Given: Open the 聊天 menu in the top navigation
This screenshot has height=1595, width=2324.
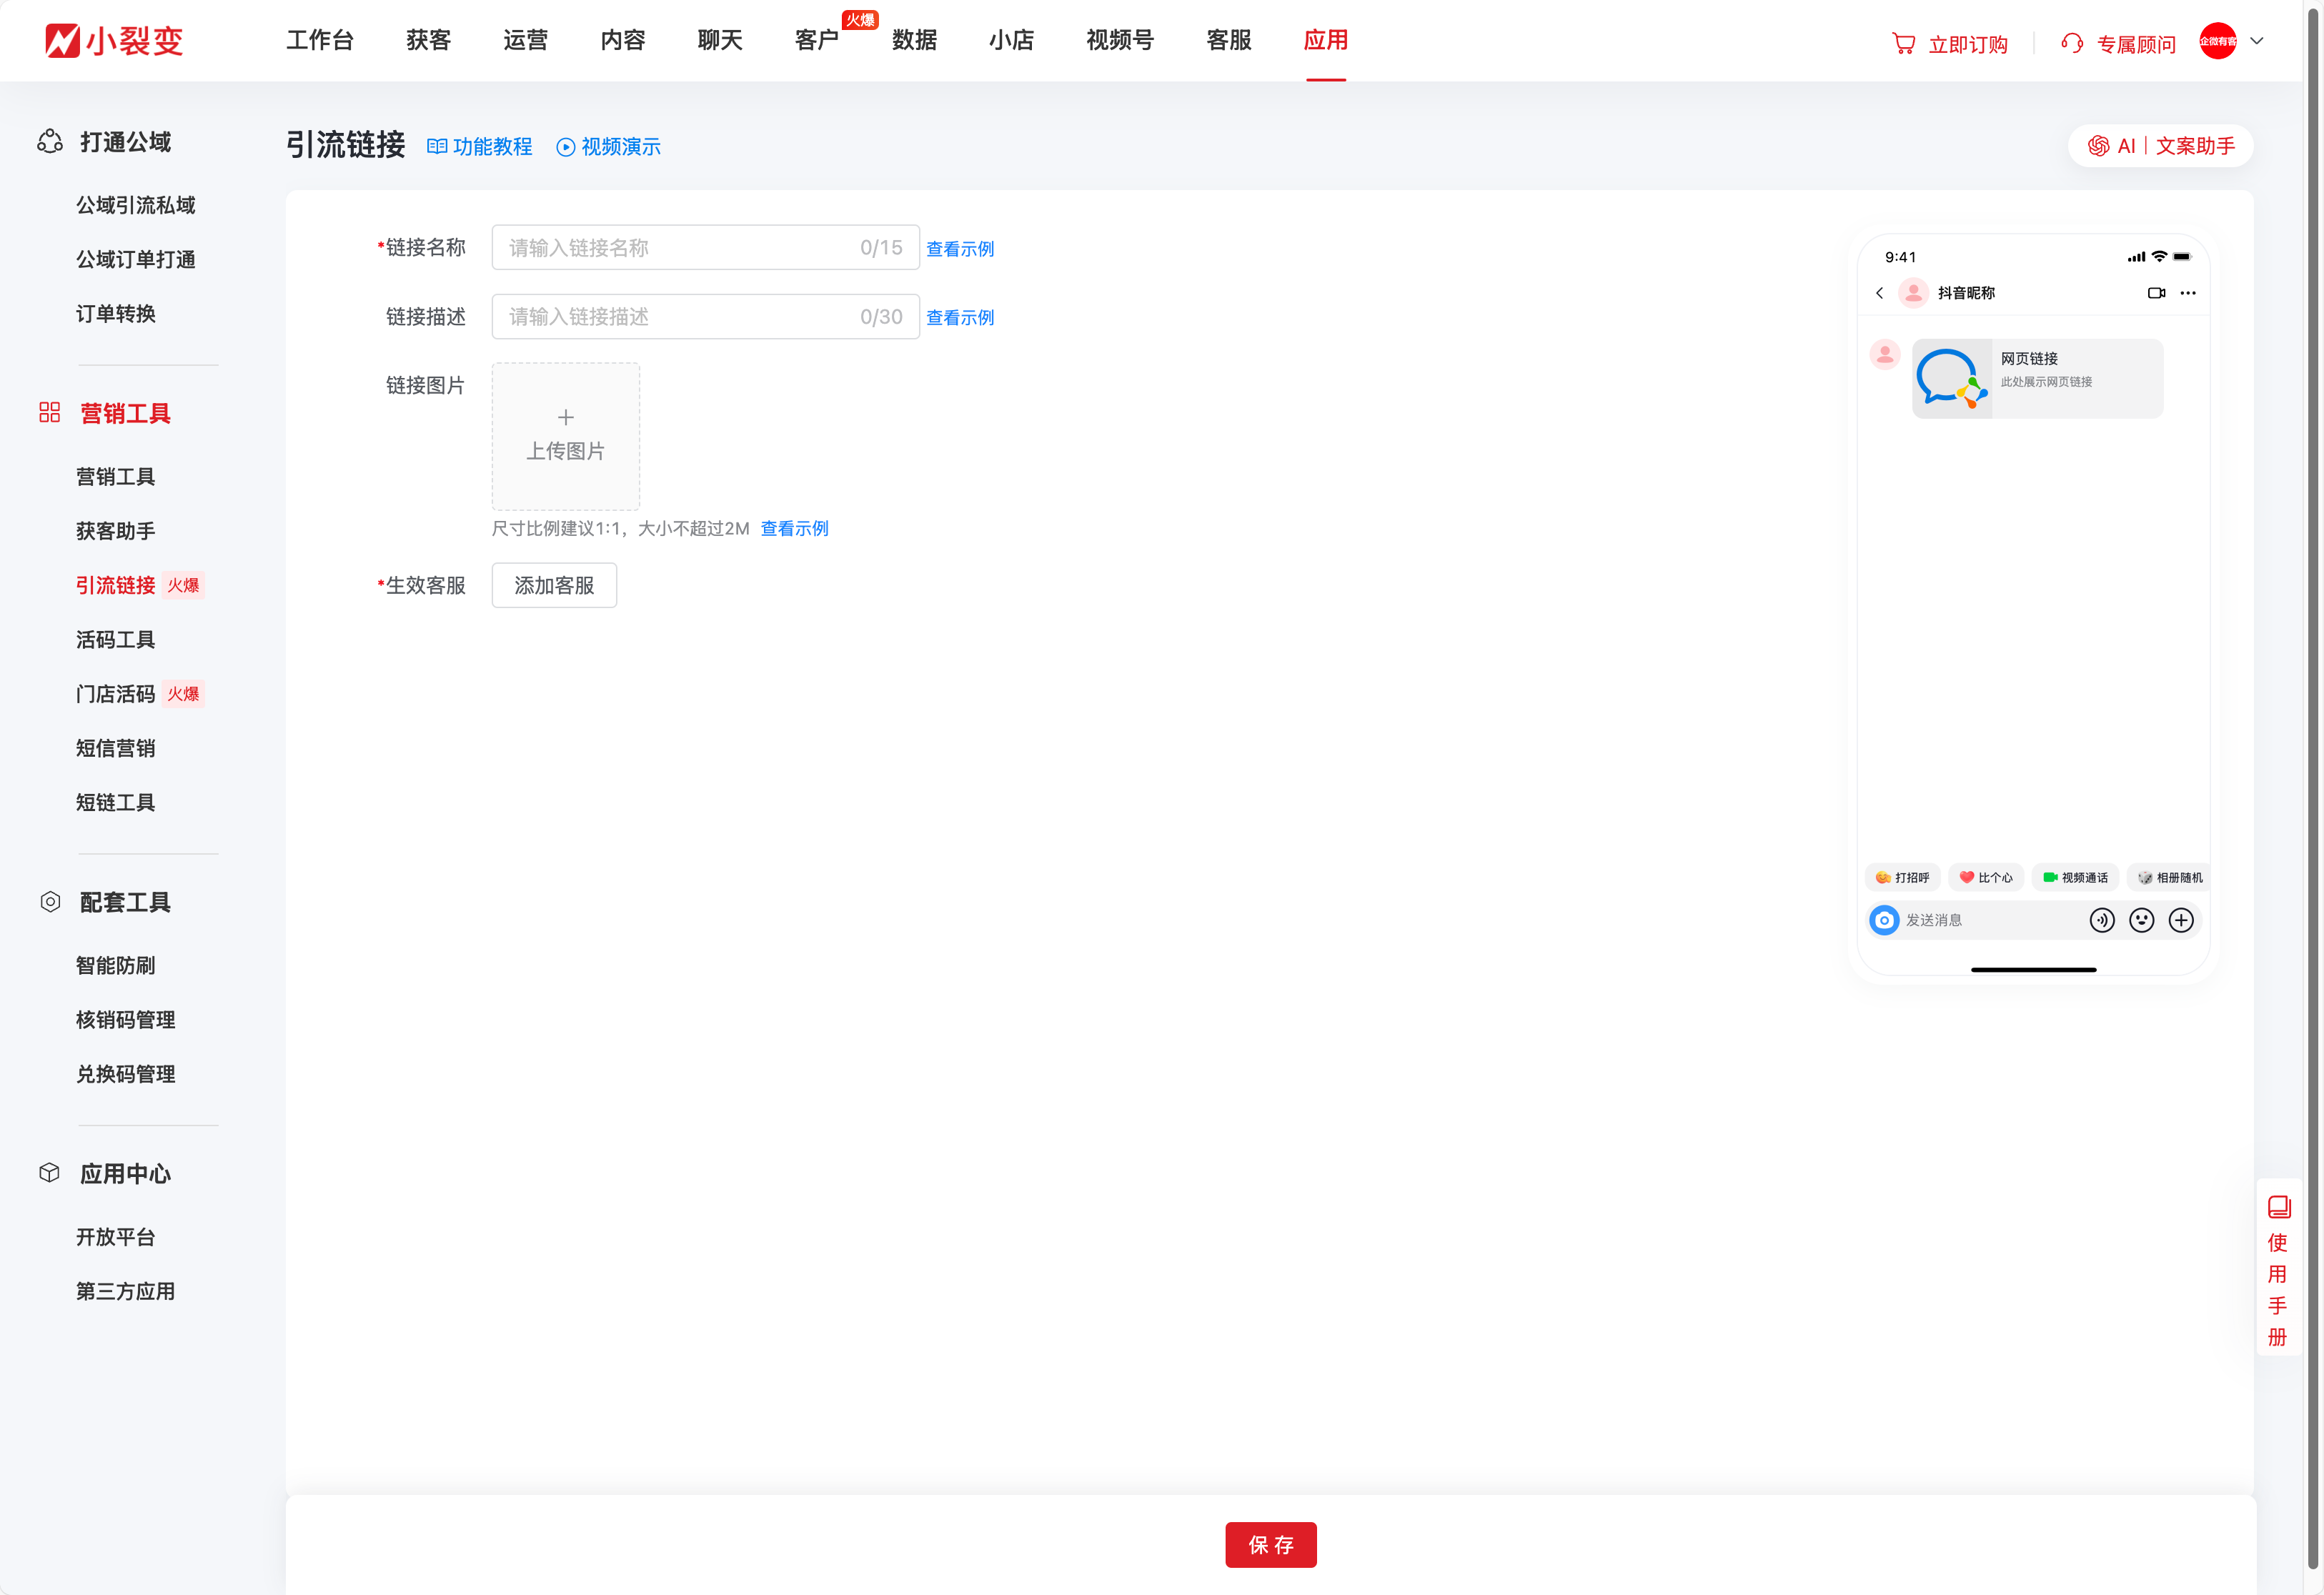Looking at the screenshot, I should point(719,40).
